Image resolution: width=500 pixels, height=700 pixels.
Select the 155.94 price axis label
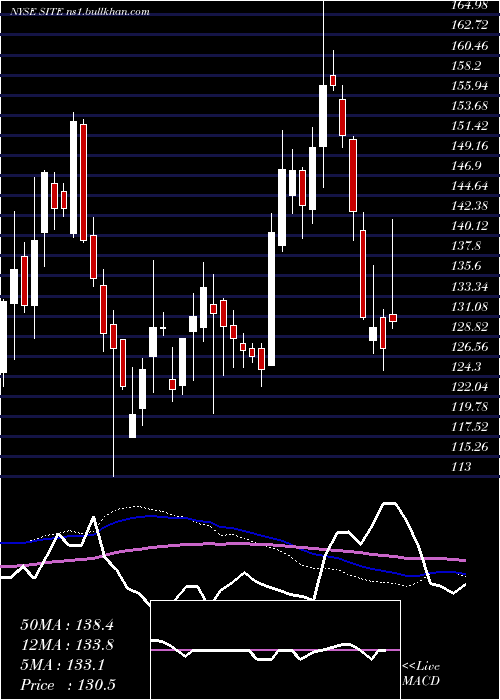tap(470, 85)
